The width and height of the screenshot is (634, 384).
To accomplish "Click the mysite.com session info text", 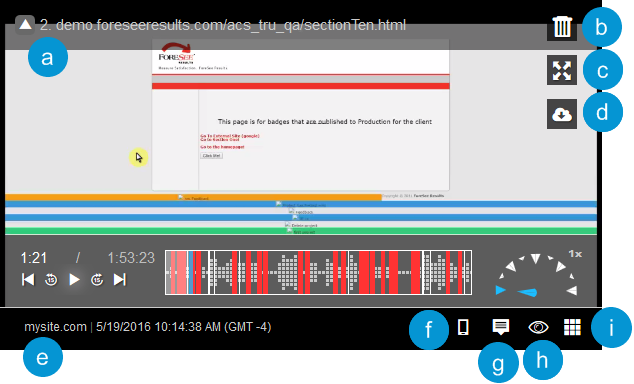I will click(x=148, y=327).
